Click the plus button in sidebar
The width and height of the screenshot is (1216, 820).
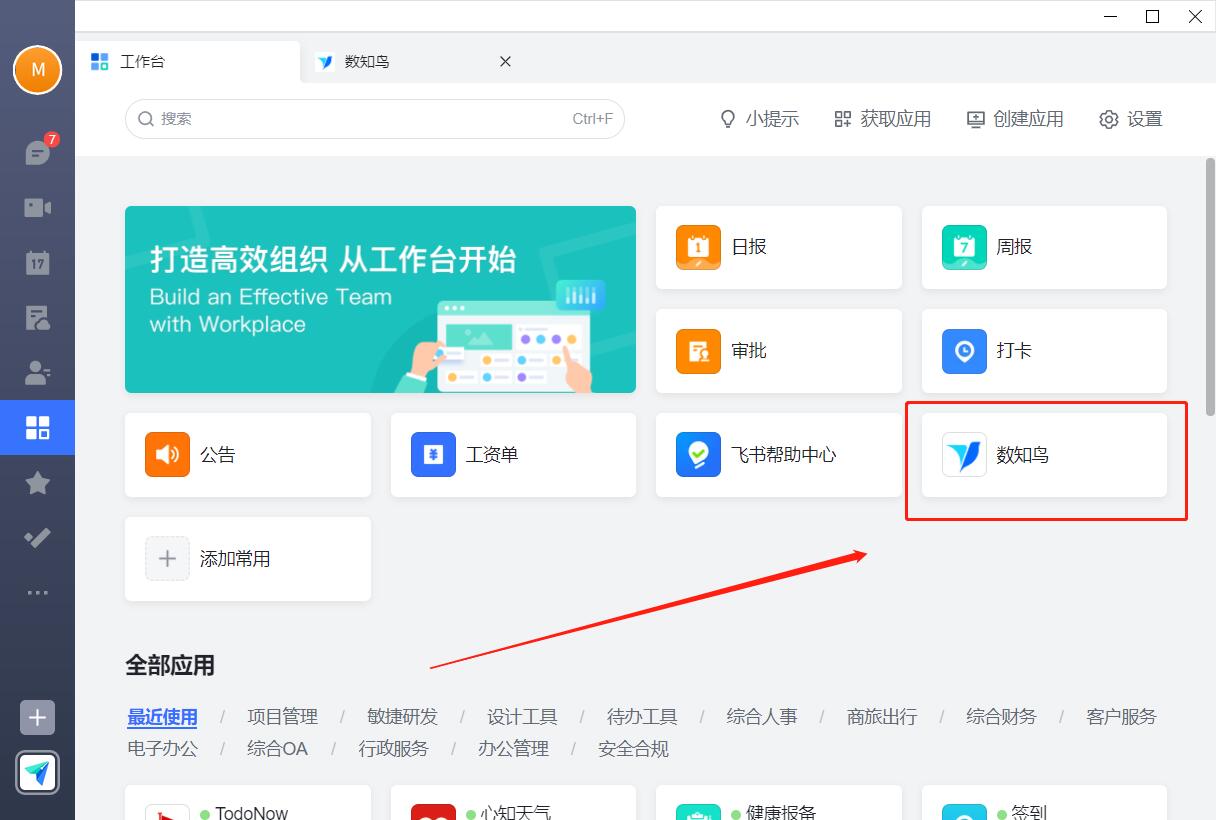coord(37,717)
